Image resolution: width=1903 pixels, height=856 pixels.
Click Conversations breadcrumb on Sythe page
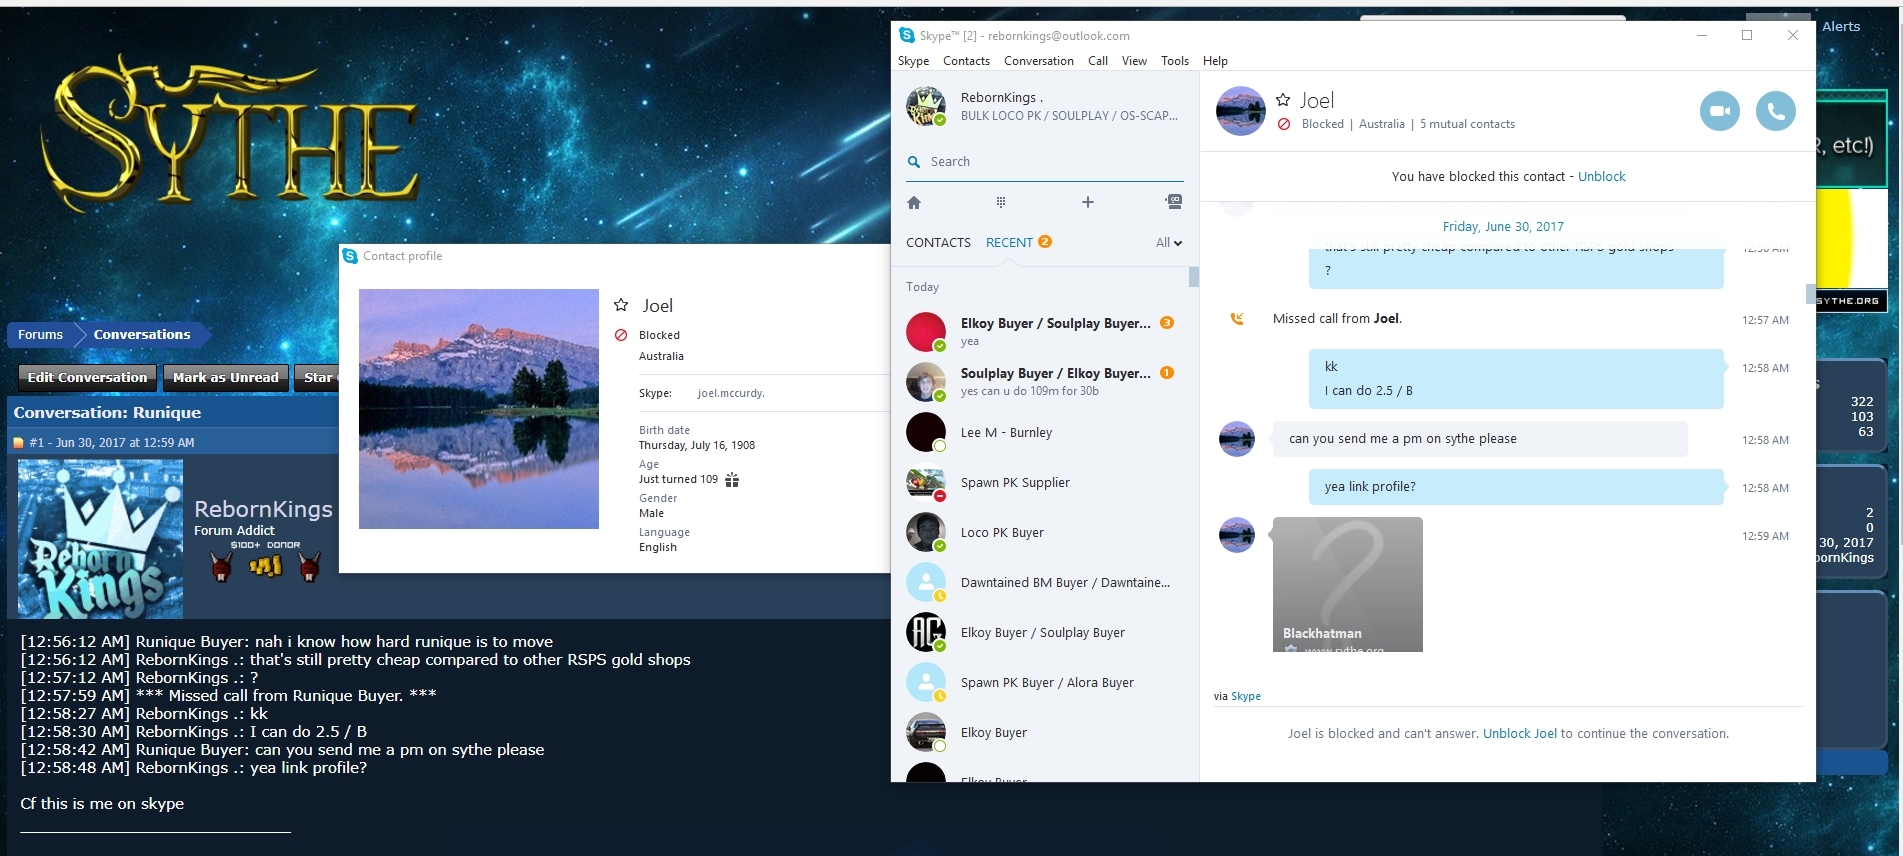[x=142, y=335]
